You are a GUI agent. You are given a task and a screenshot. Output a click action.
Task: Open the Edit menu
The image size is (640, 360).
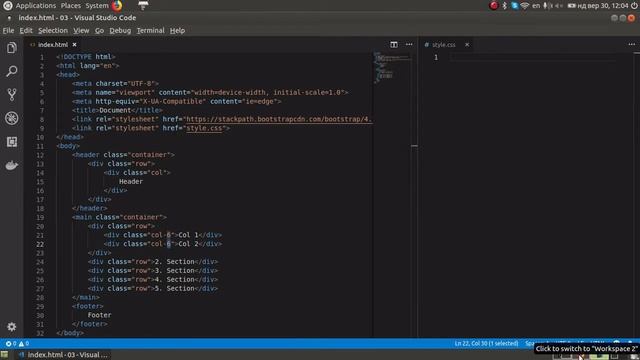[26, 31]
